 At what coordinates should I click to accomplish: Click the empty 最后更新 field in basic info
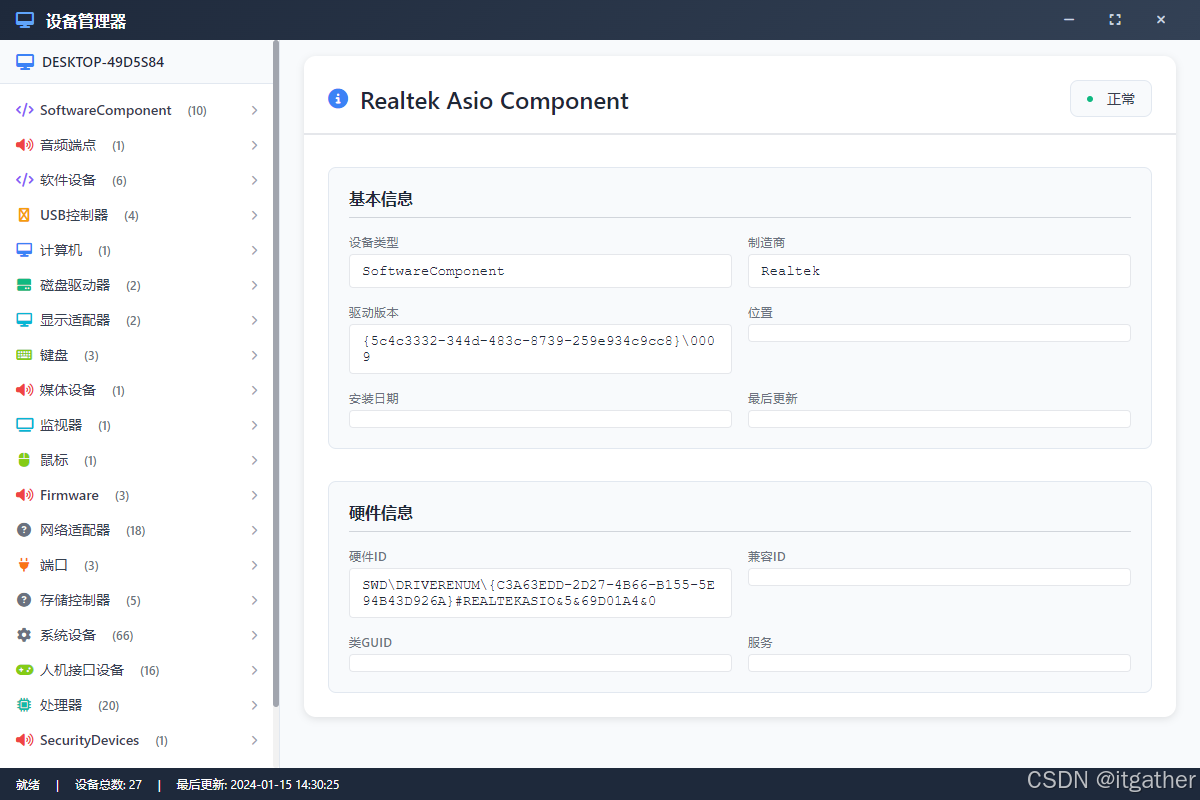click(939, 419)
